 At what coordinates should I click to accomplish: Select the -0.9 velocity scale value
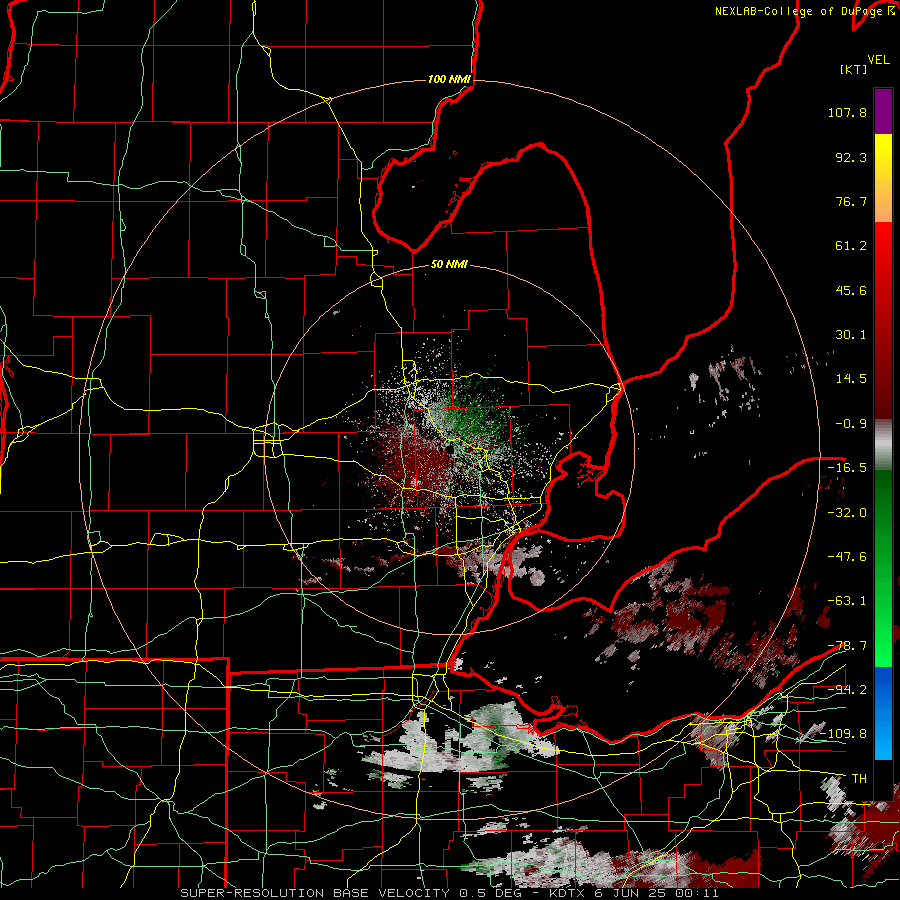point(851,424)
